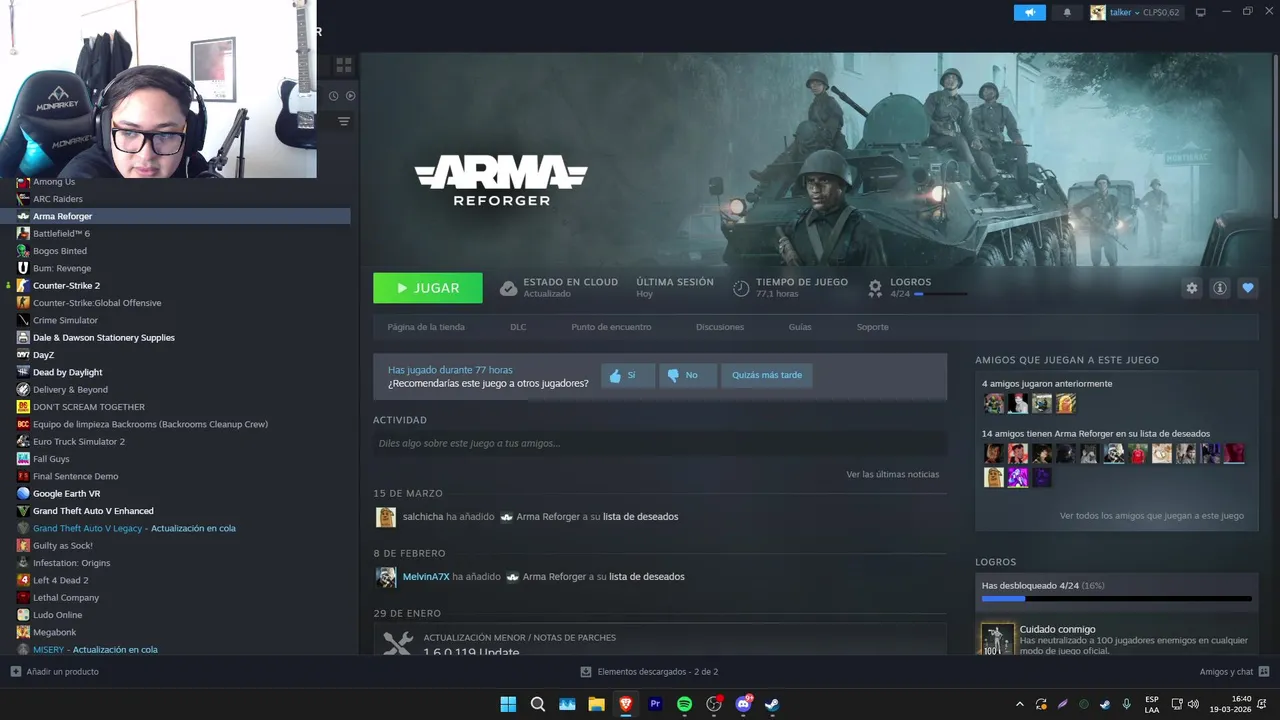Open Premiere Pro from the taskbar
The height and width of the screenshot is (720, 1280).
click(x=655, y=704)
